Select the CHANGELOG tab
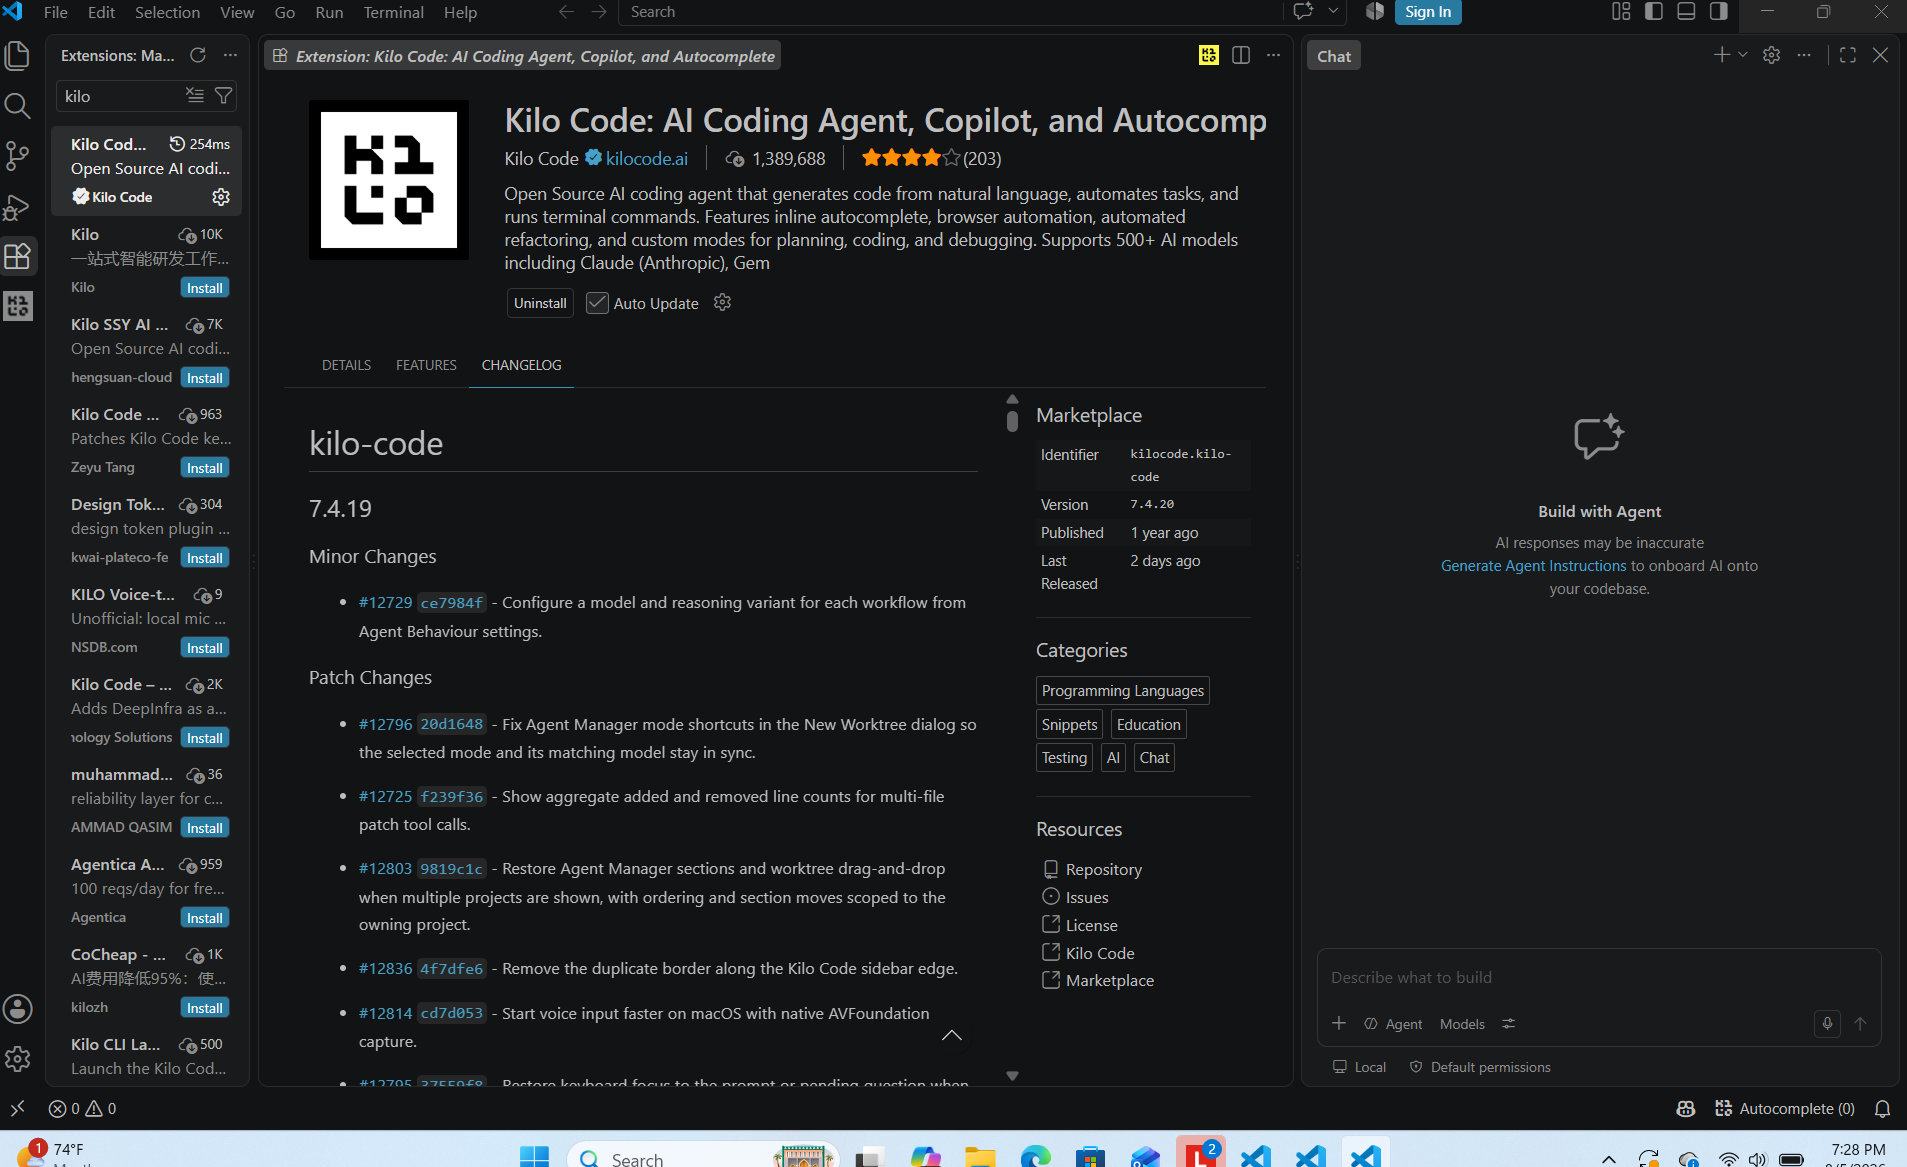1907x1167 pixels. coord(521,365)
